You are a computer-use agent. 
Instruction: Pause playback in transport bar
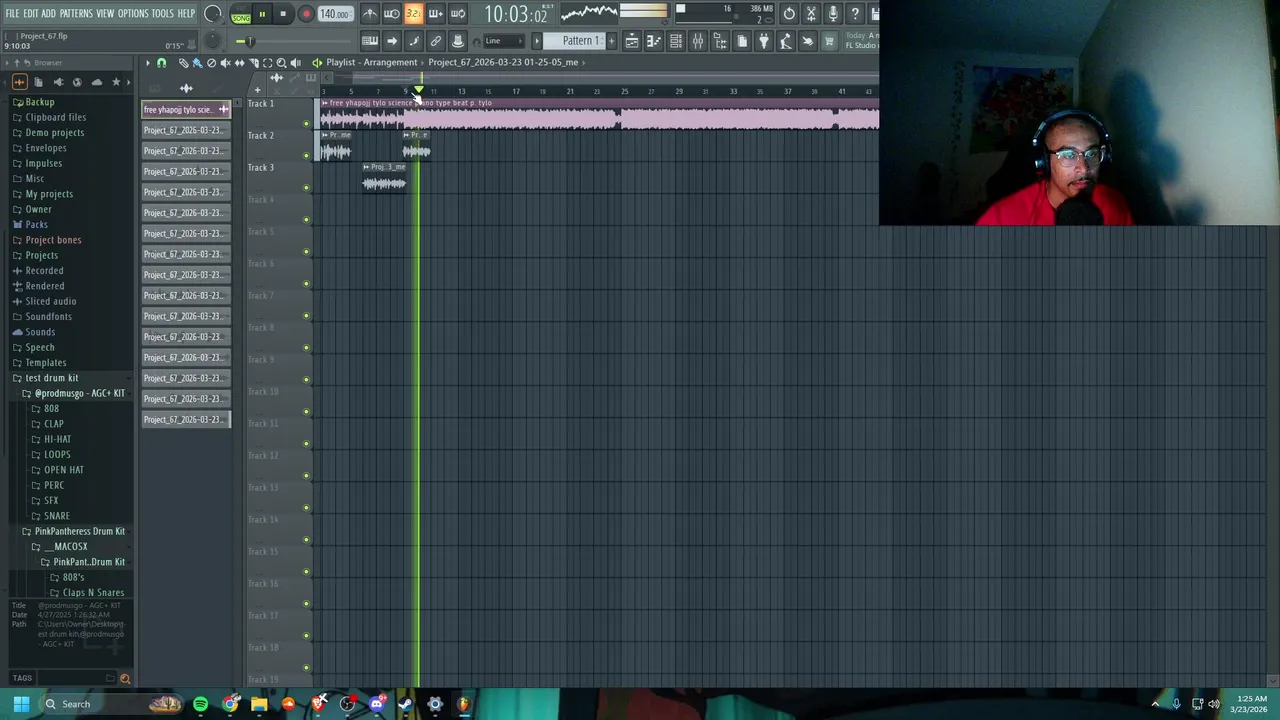pos(262,14)
